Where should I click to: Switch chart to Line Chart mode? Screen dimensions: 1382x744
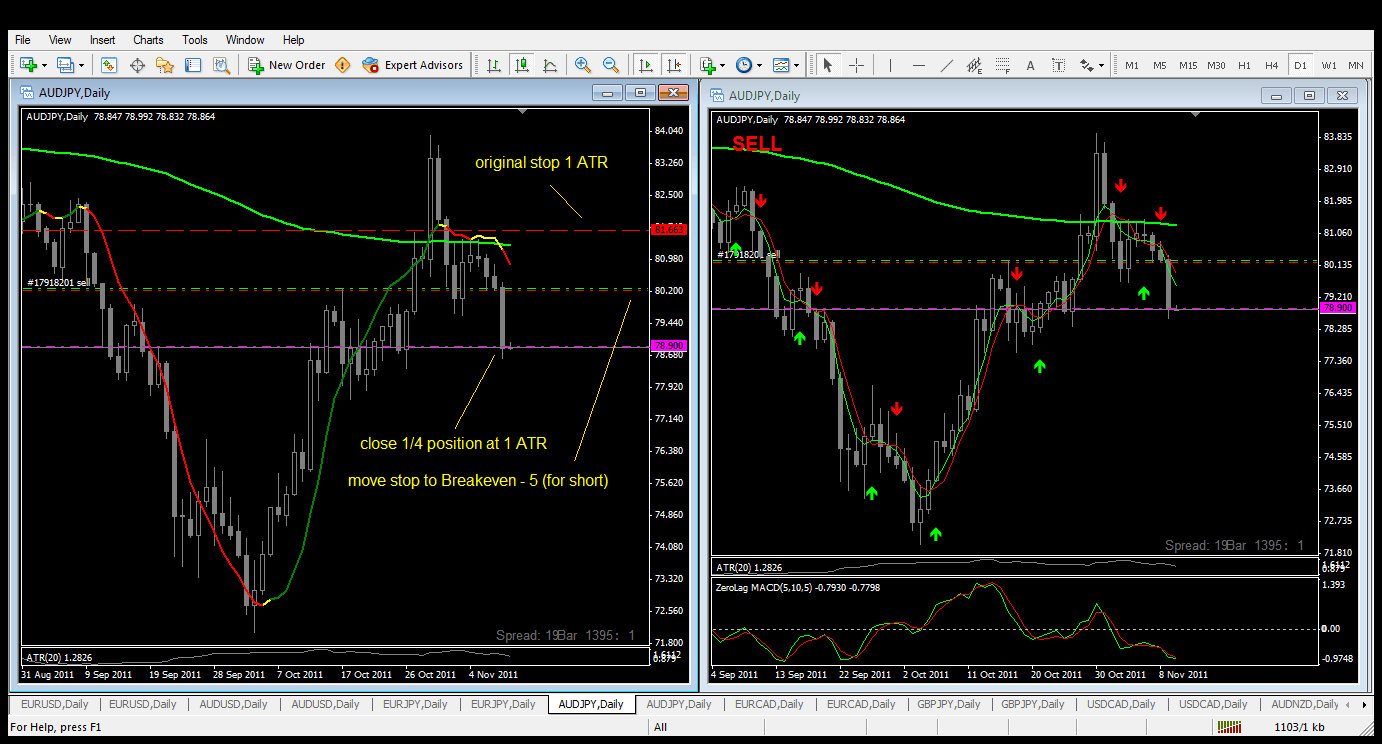[550, 65]
